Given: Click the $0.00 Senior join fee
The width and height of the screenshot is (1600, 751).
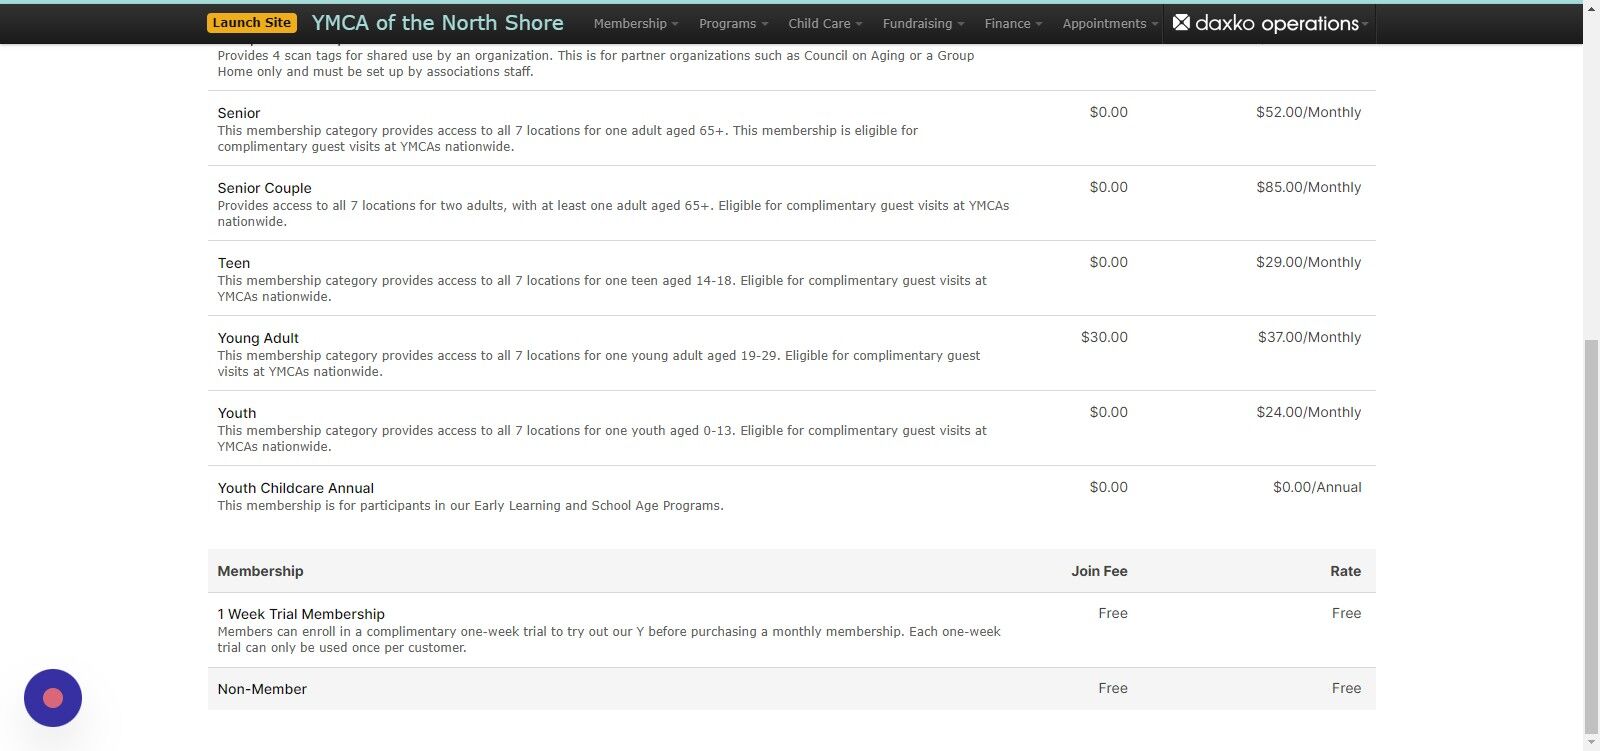Looking at the screenshot, I should coord(1109,112).
